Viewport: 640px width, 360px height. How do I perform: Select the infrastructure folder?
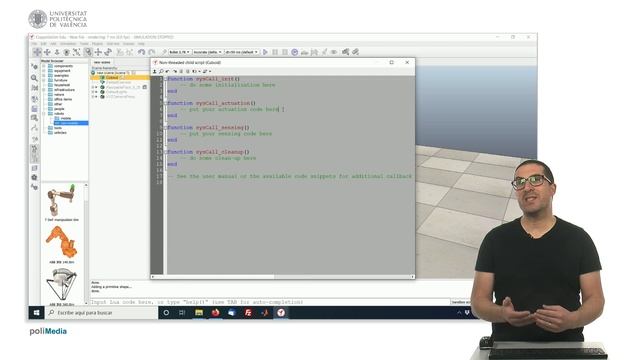64,90
